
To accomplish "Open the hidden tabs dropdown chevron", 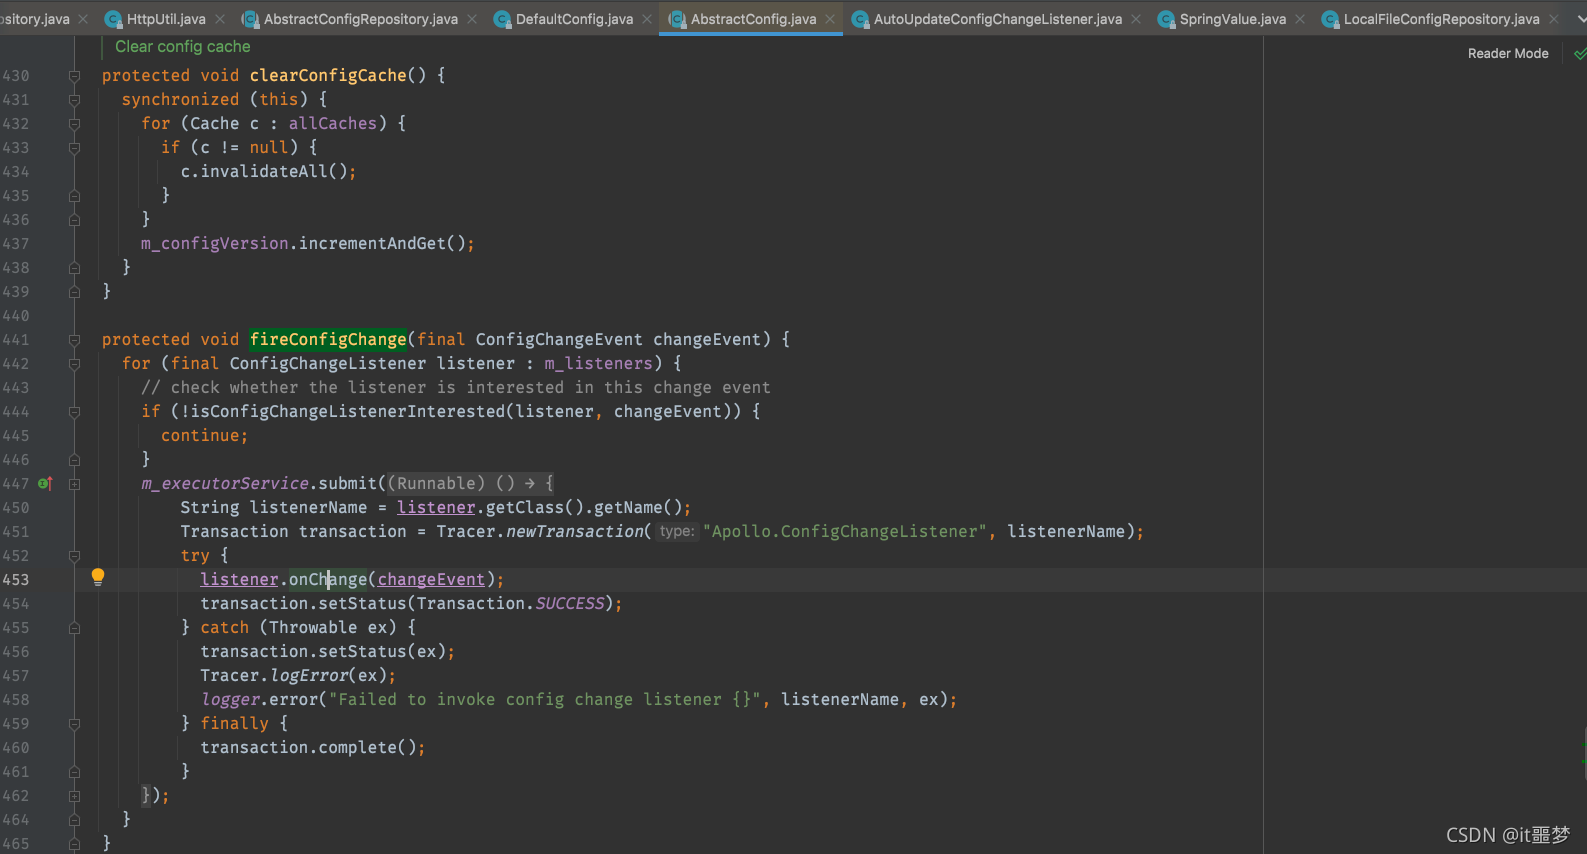I will point(1580,18).
